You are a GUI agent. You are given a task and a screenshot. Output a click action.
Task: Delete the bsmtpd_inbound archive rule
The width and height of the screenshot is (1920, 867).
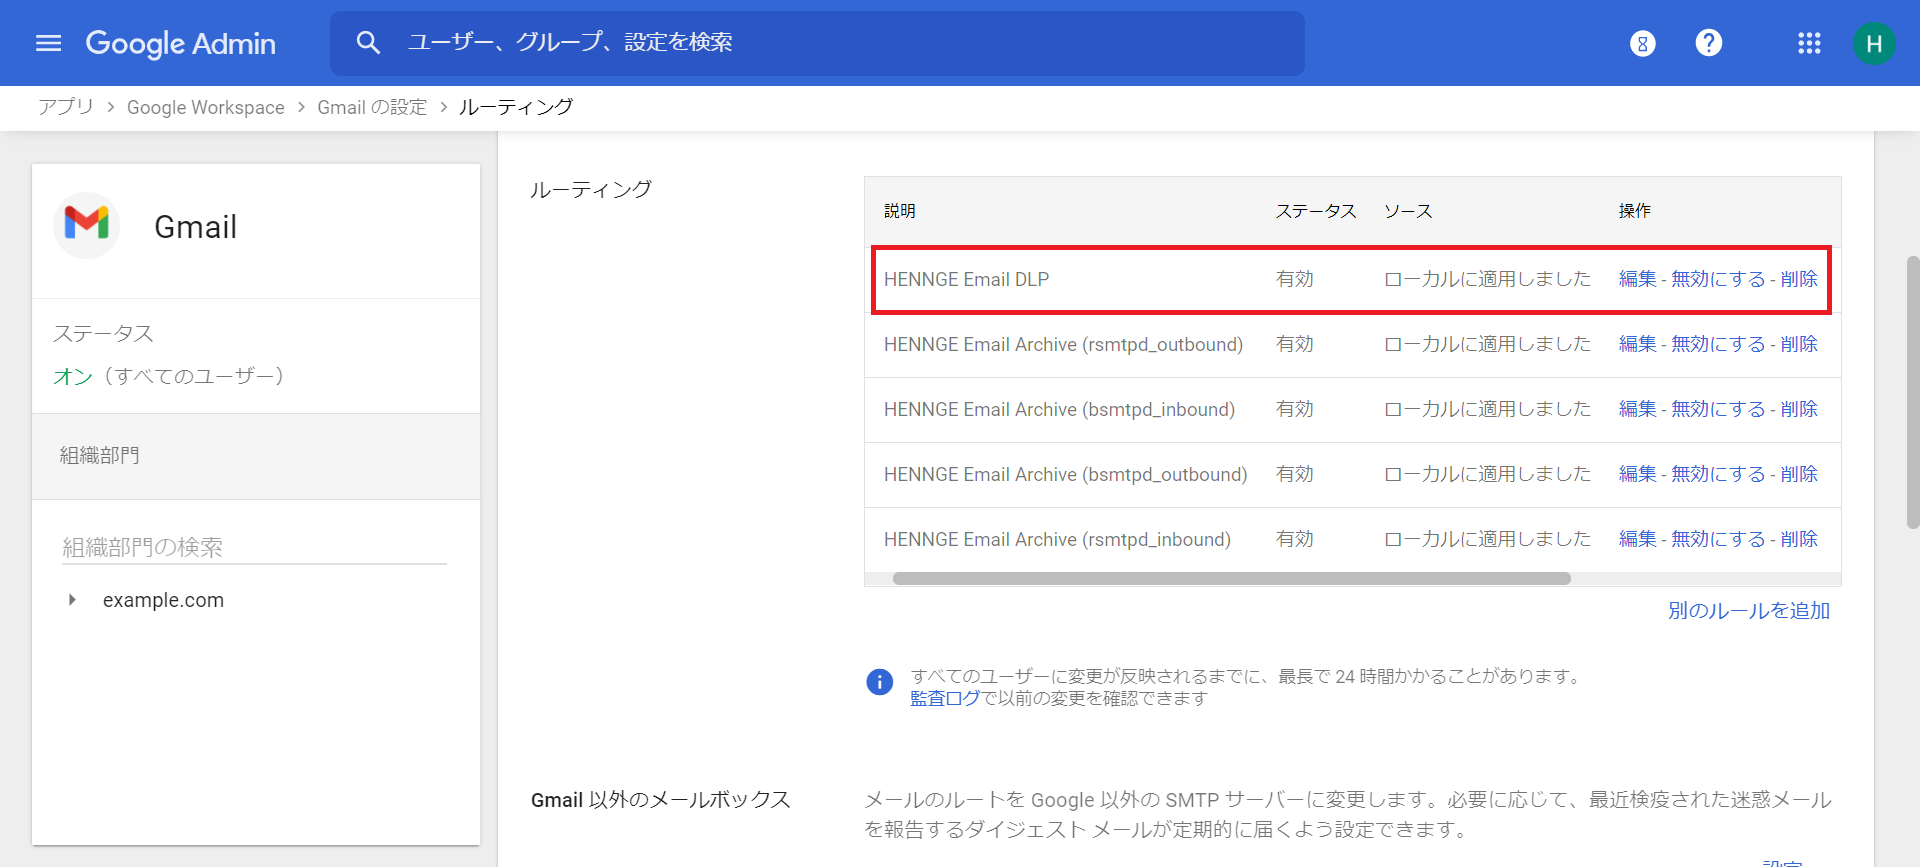point(1799,409)
